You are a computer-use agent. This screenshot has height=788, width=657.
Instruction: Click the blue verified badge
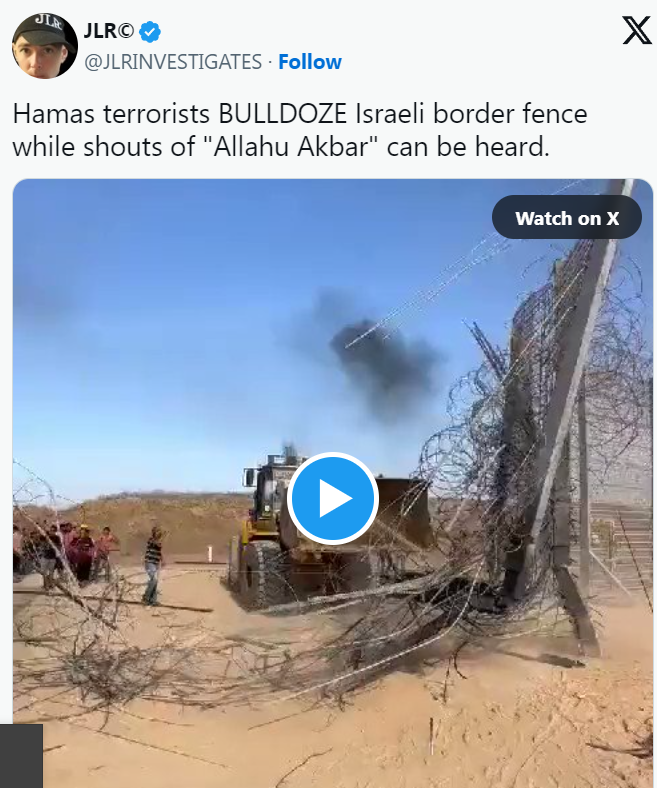[150, 32]
